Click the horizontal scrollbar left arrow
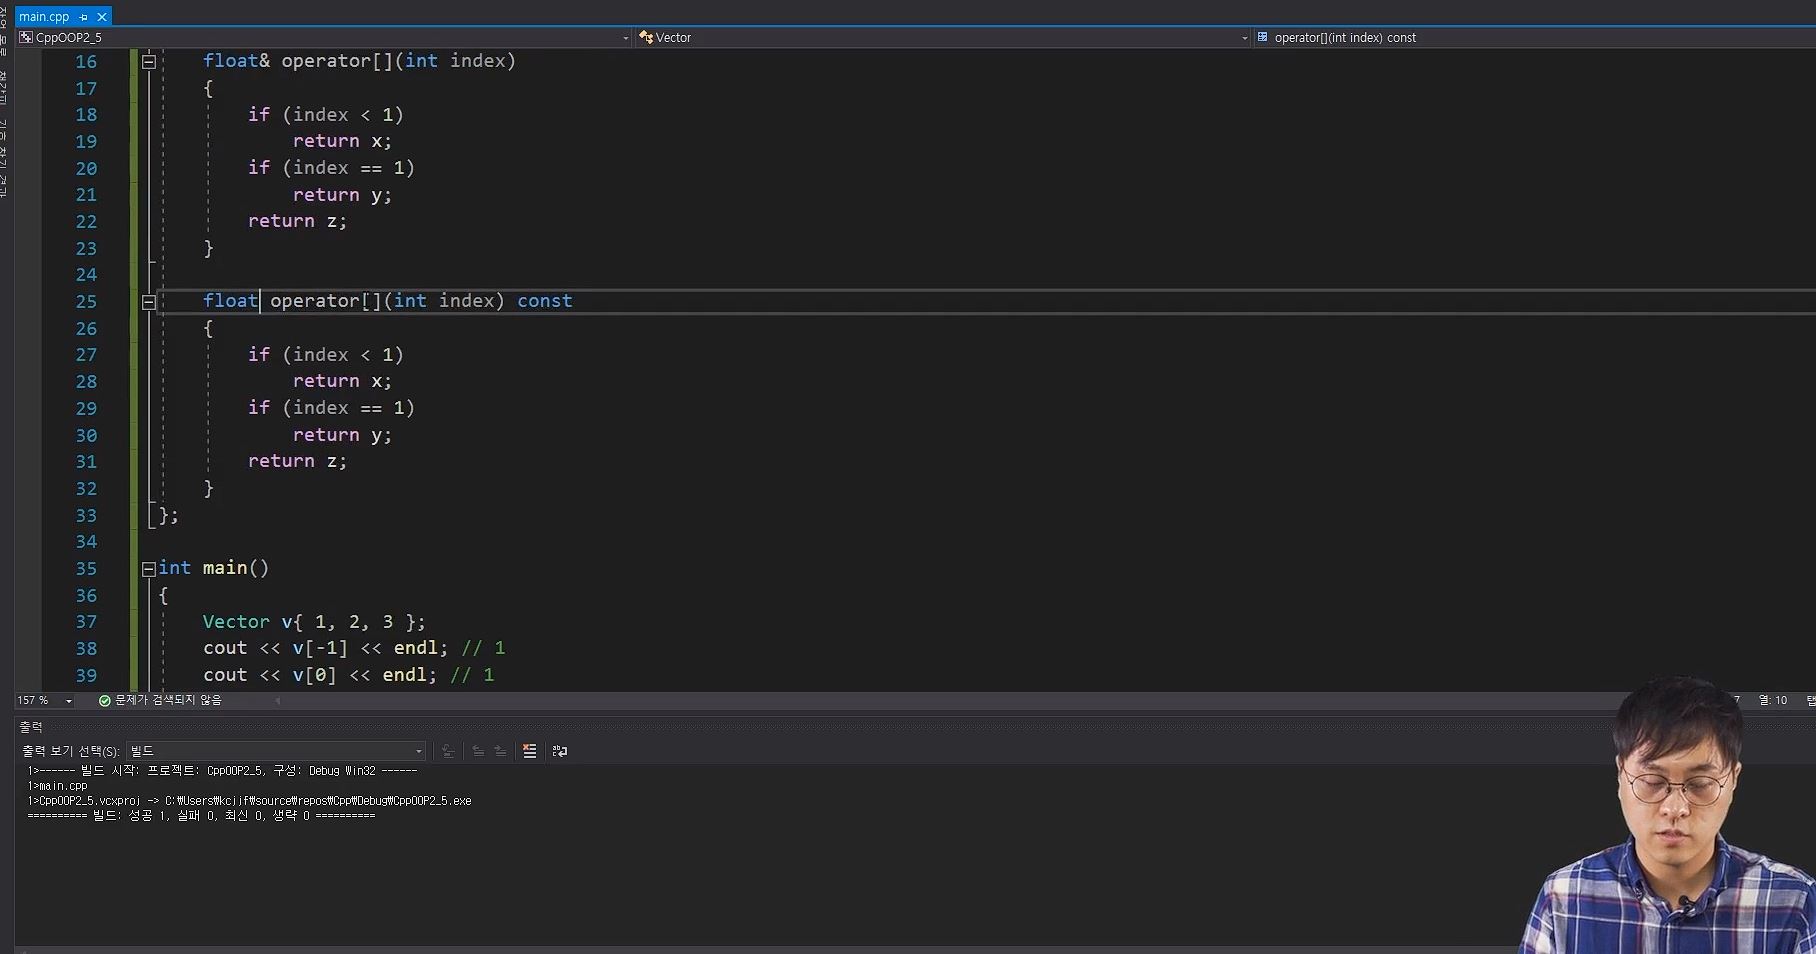Screen dimensions: 1816x954 (x=278, y=701)
